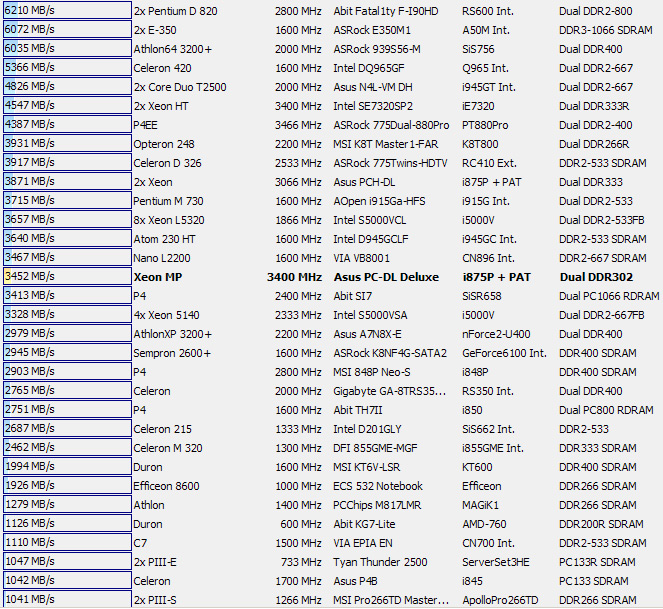Select the AthlonXP 3200+ entry
Viewport: 663px width, 609px height.
click(x=173, y=334)
